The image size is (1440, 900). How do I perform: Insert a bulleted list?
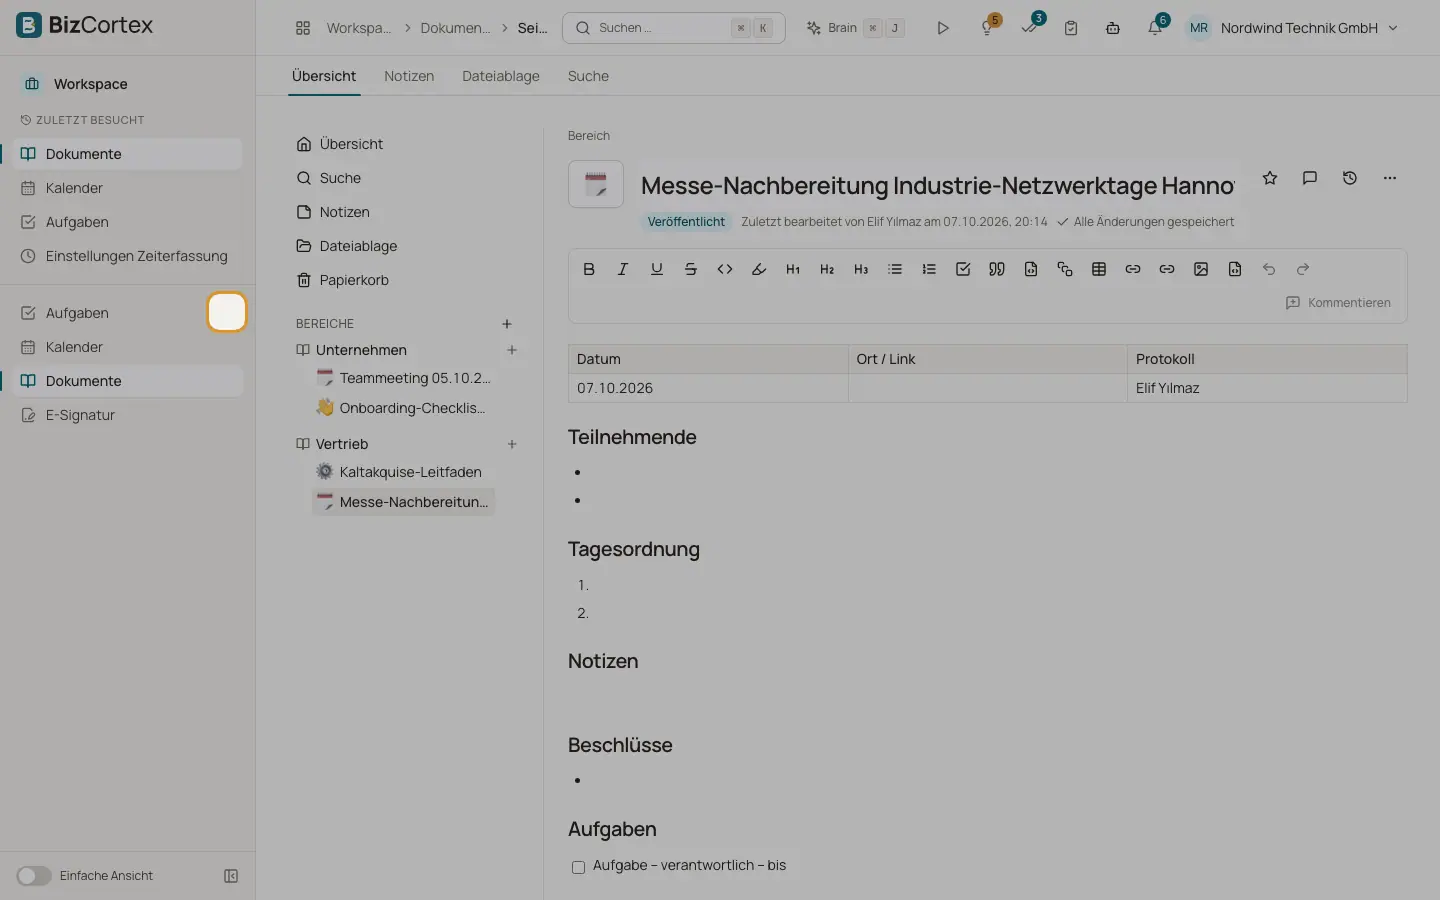(895, 269)
